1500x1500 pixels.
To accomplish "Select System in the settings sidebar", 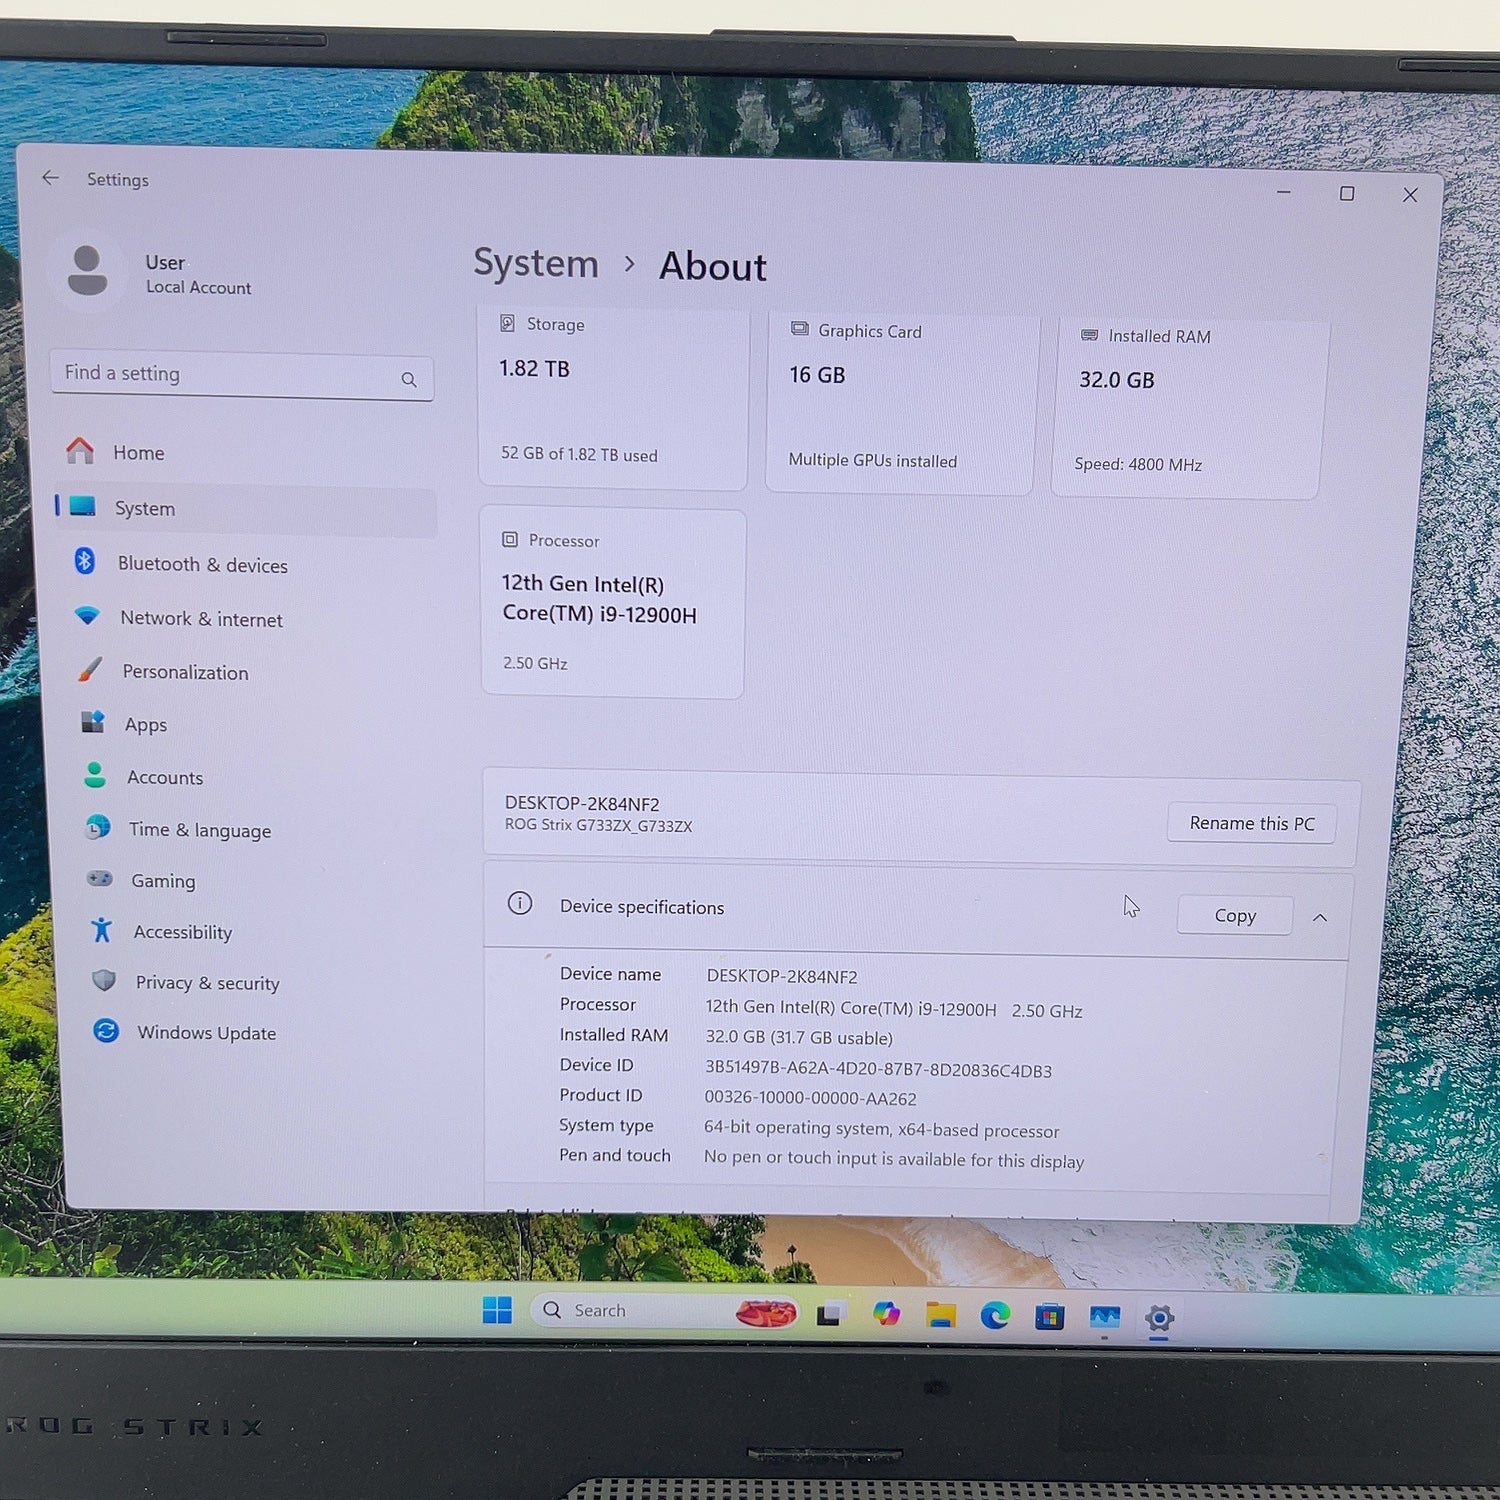I will tap(246, 509).
